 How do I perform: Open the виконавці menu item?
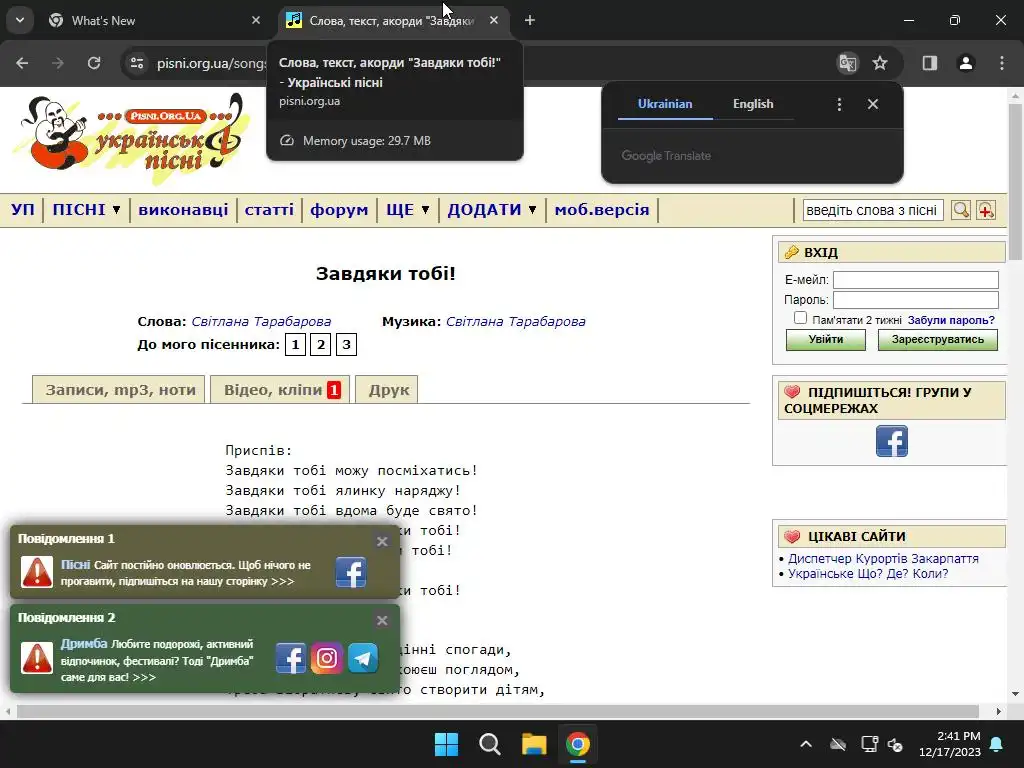pyautogui.click(x=183, y=210)
